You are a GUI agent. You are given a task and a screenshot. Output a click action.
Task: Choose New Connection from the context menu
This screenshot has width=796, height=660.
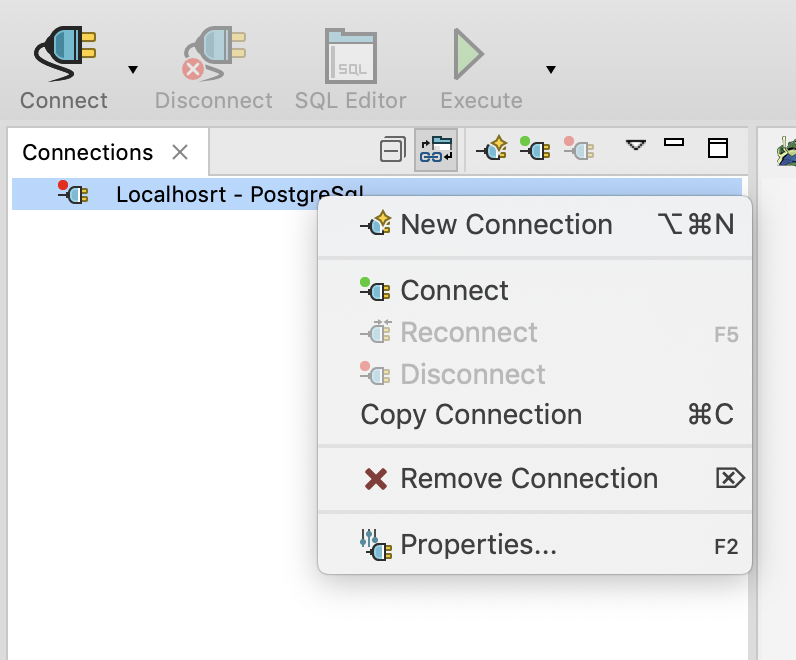point(506,224)
